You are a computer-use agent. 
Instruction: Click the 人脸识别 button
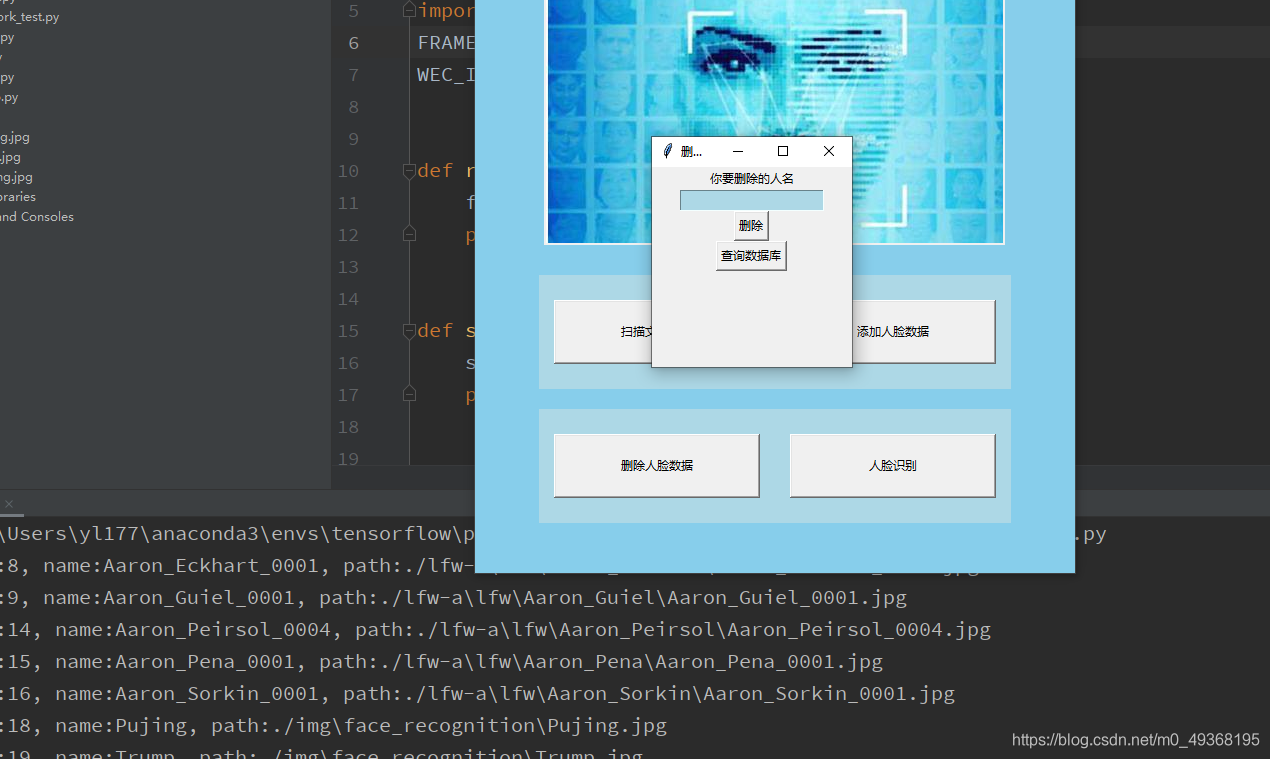pyautogui.click(x=892, y=465)
